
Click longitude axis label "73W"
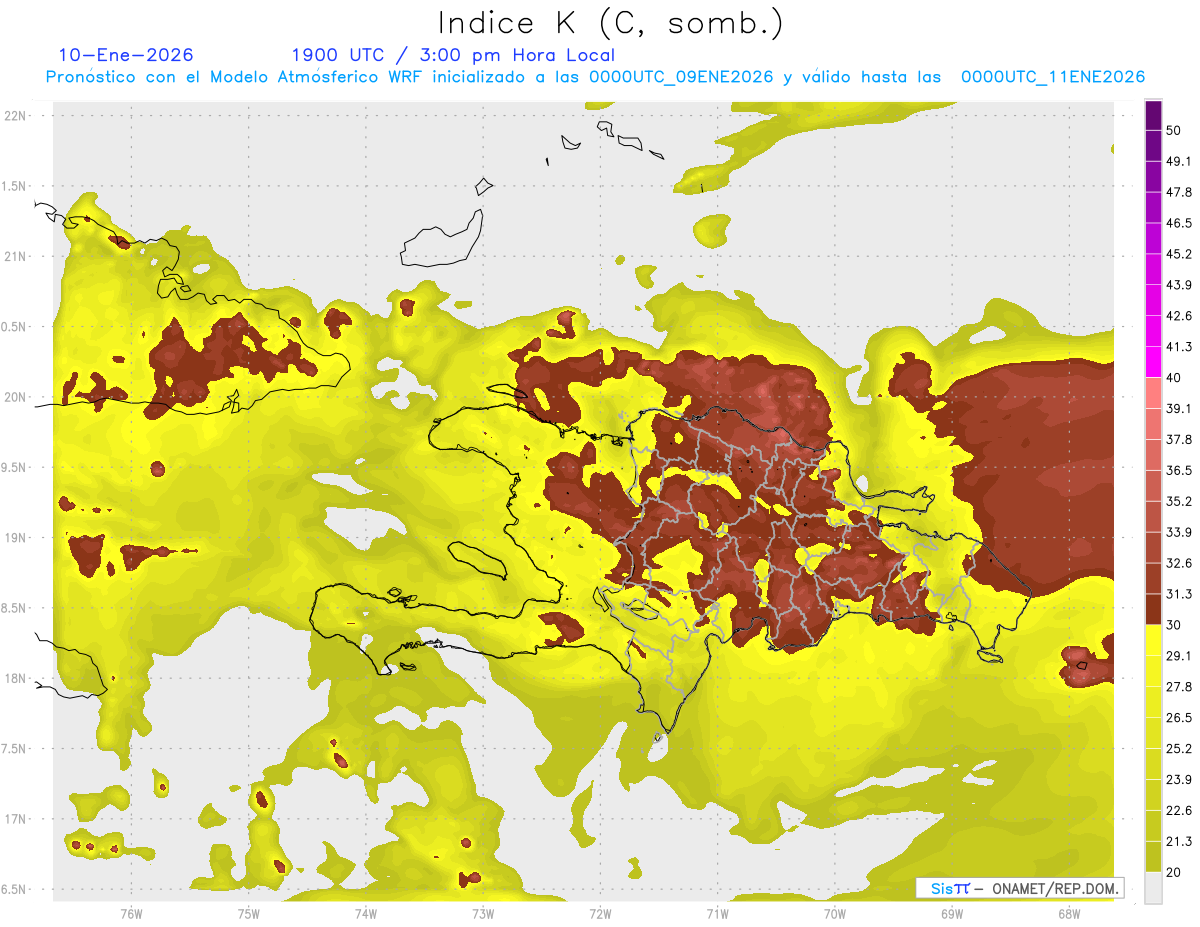tap(483, 913)
